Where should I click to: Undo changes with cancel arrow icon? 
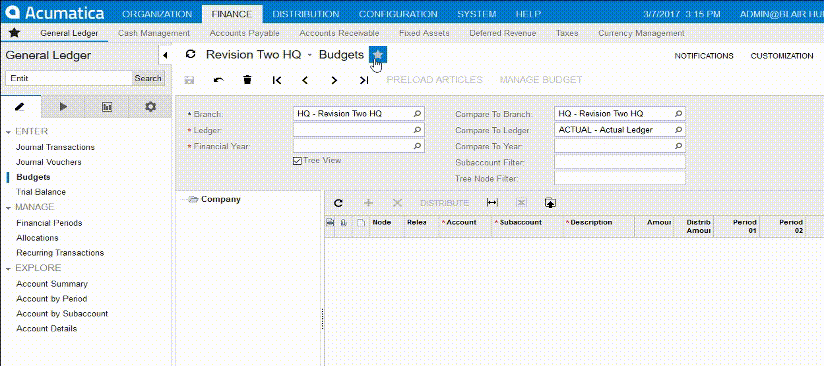pos(219,80)
